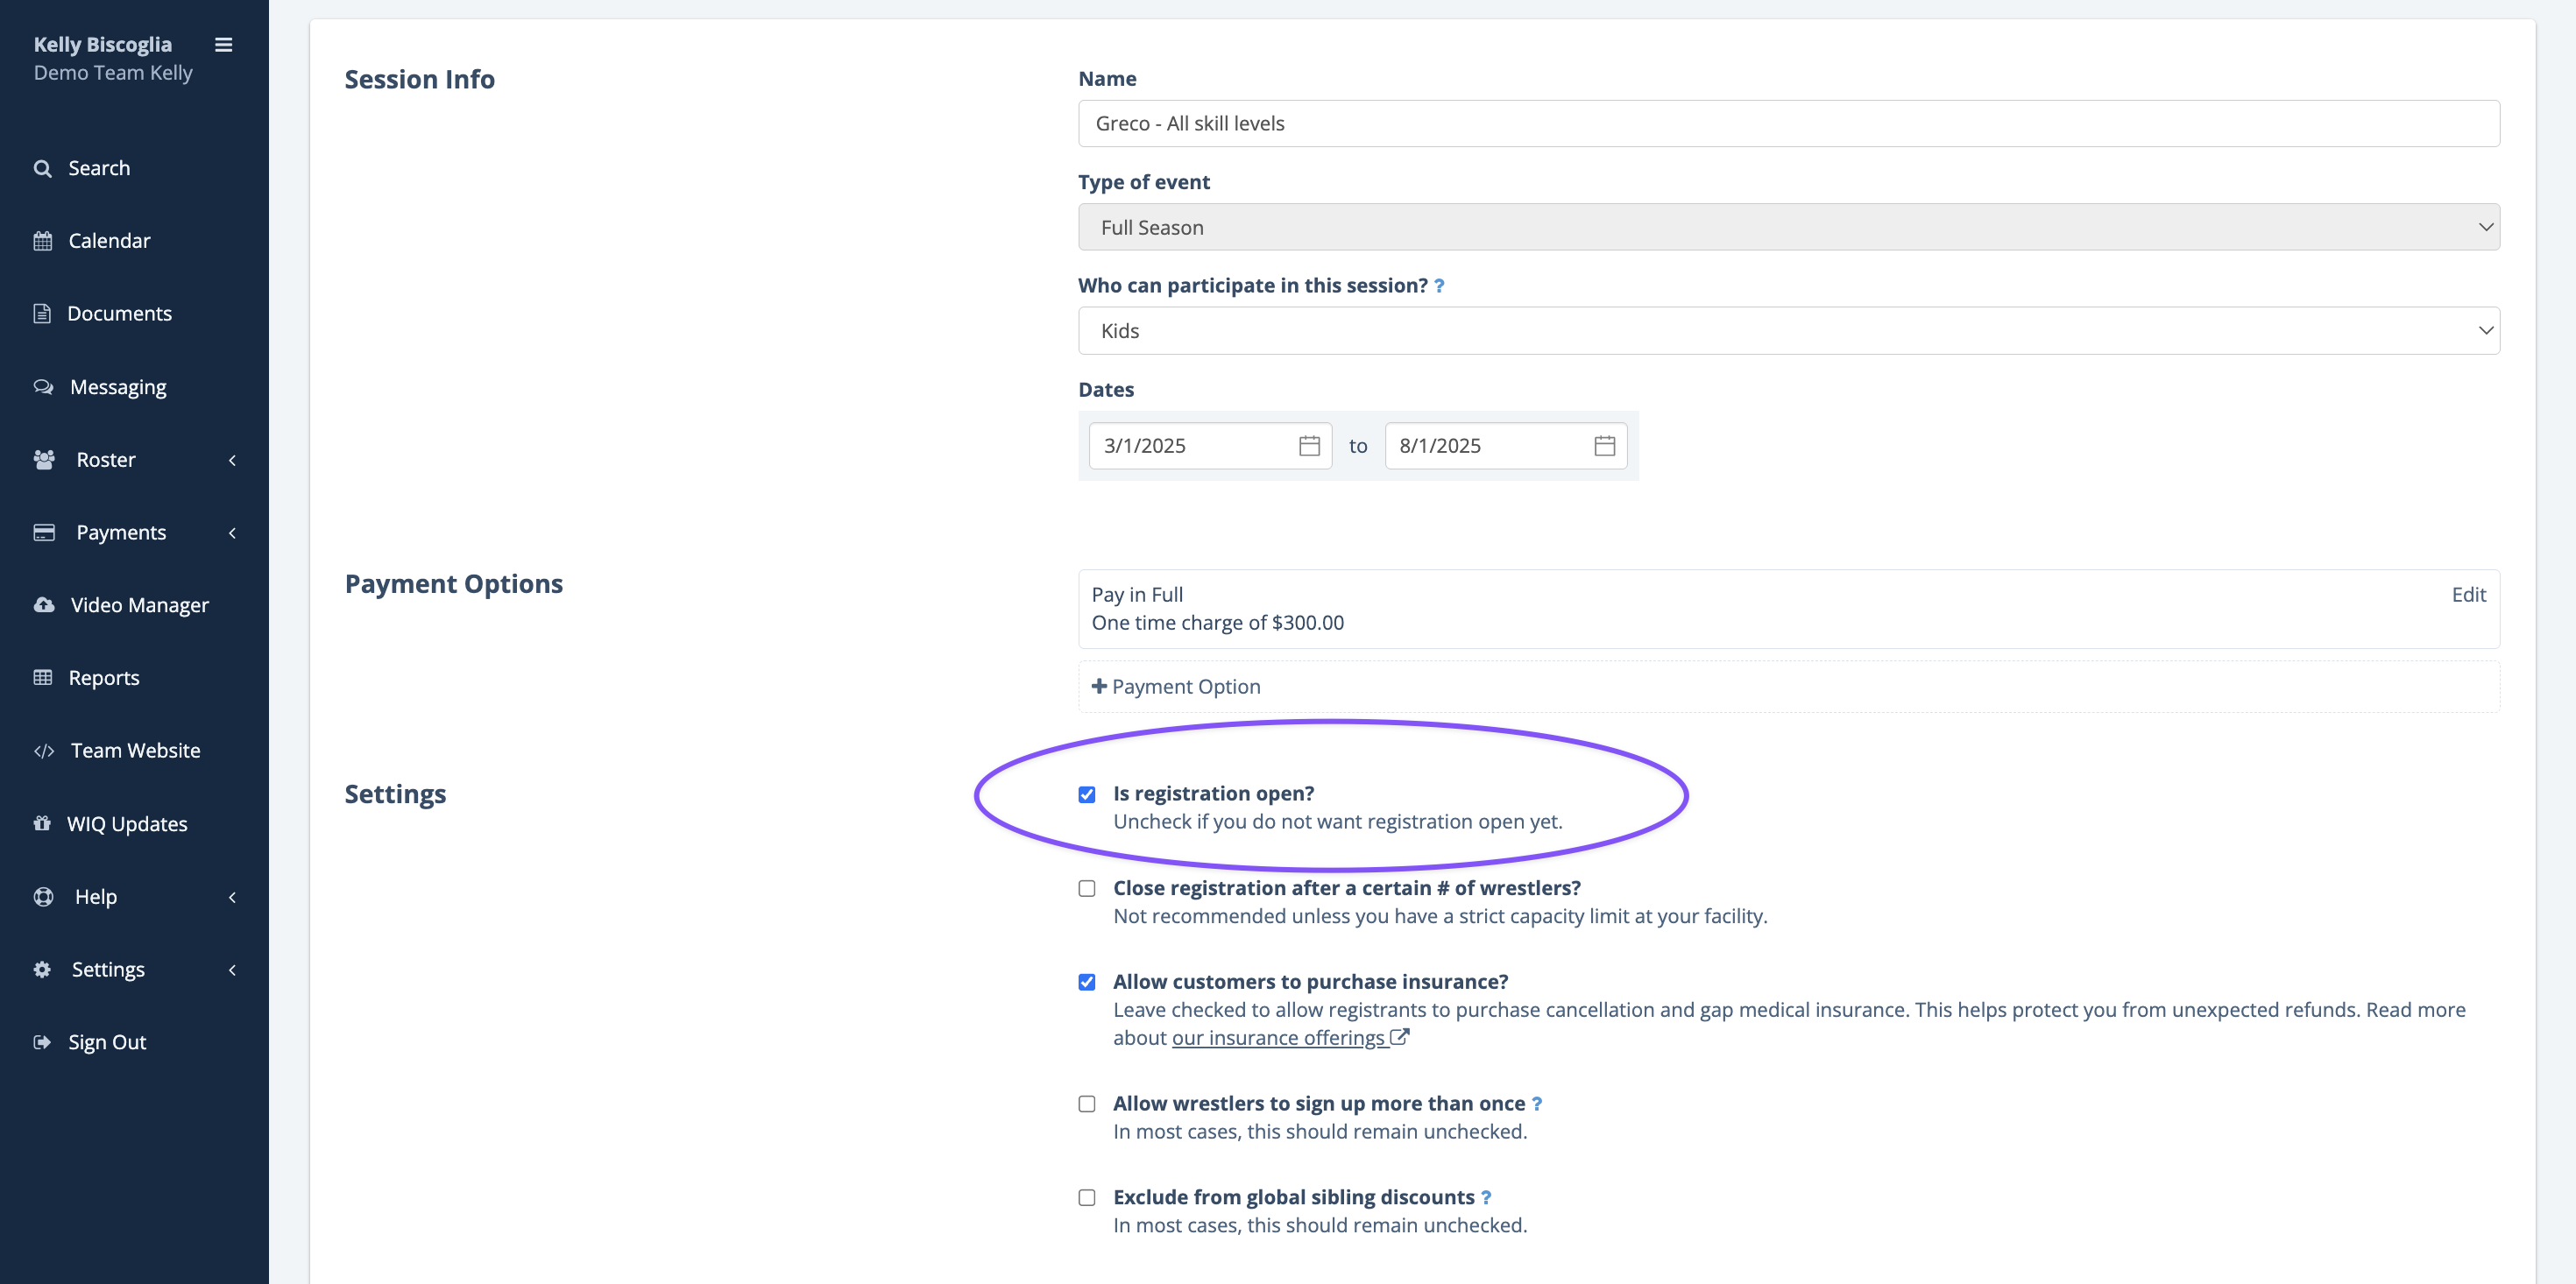Screen dimensions: 2576x1284
Task: Click the Messaging chat bubble icon
Action: point(44,387)
